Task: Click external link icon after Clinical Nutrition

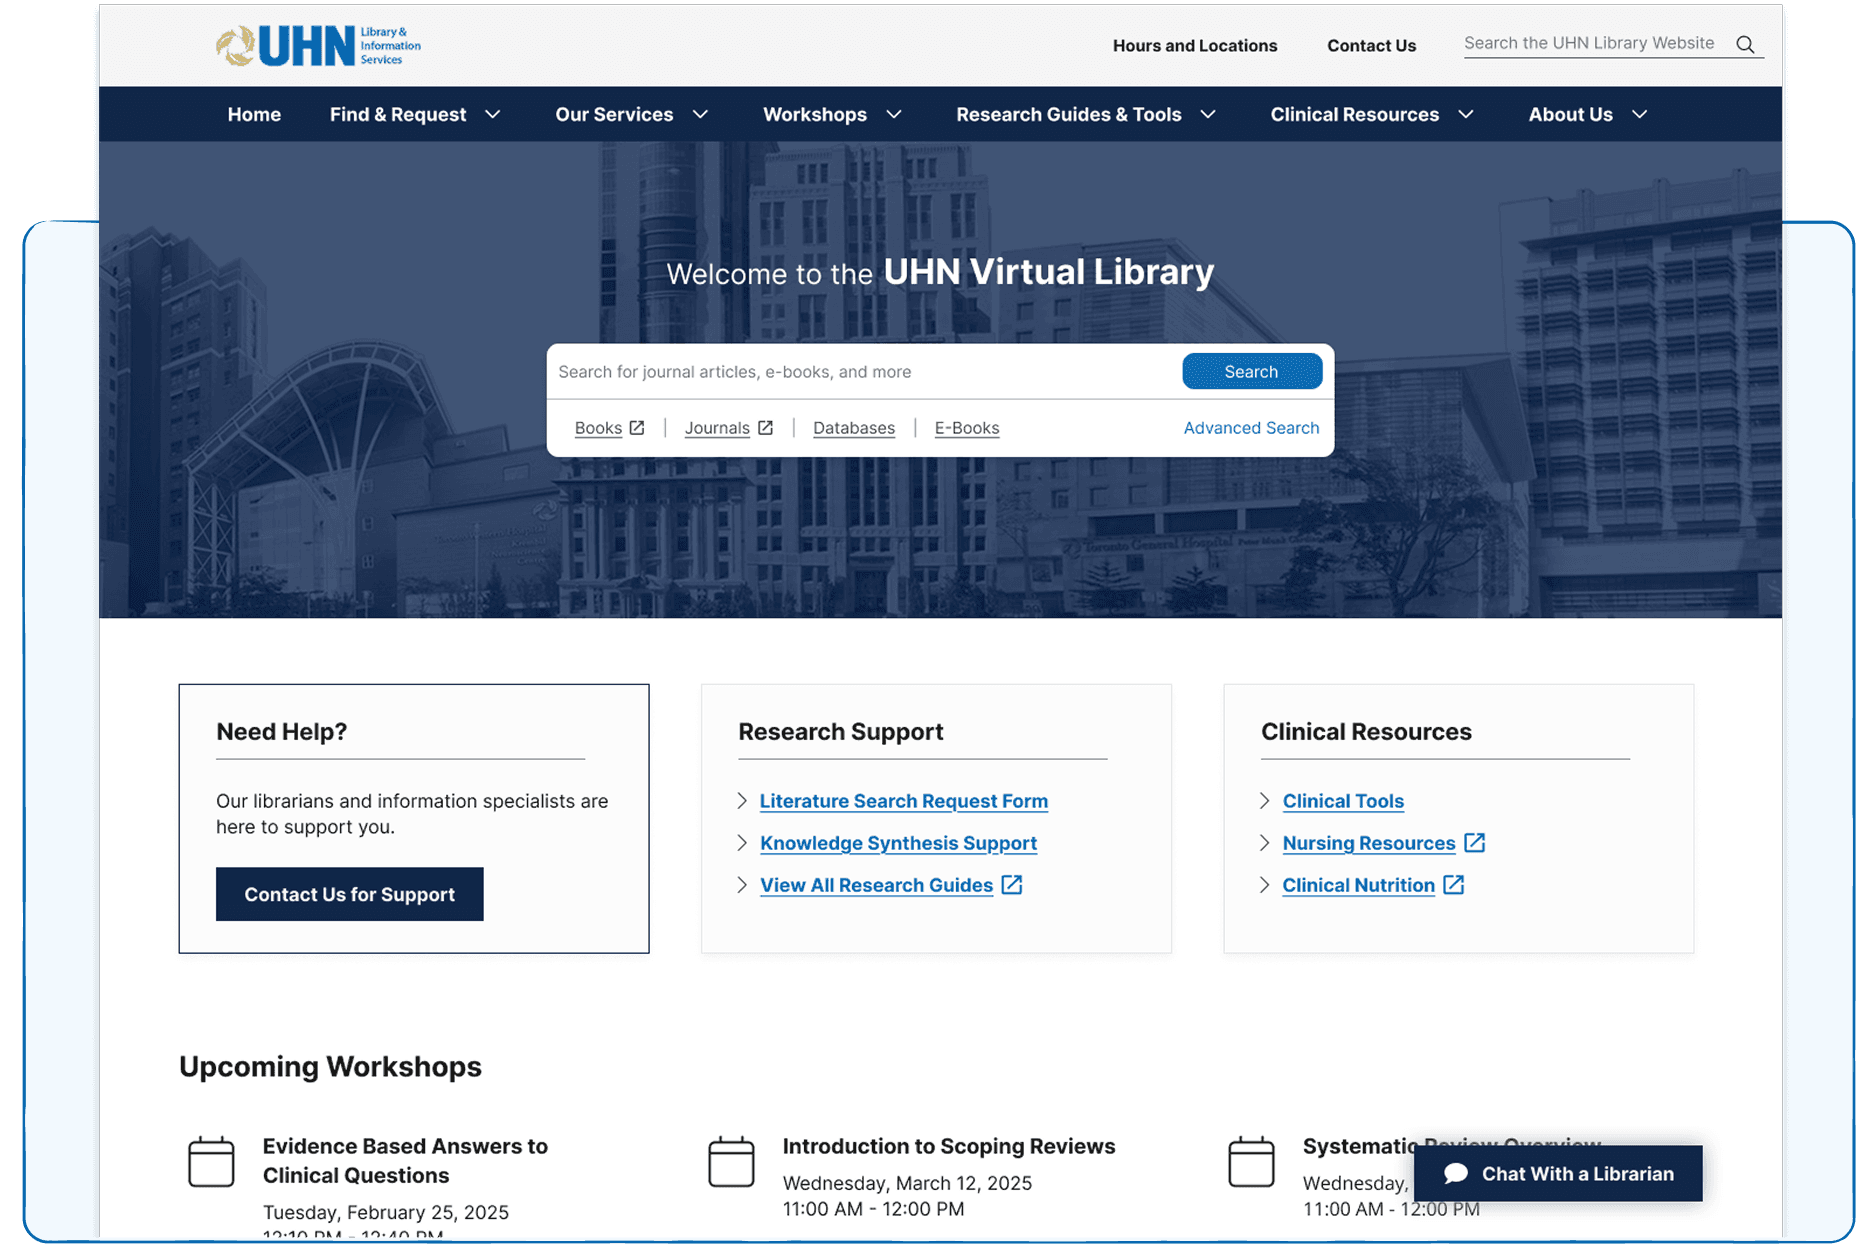Action: (1454, 885)
